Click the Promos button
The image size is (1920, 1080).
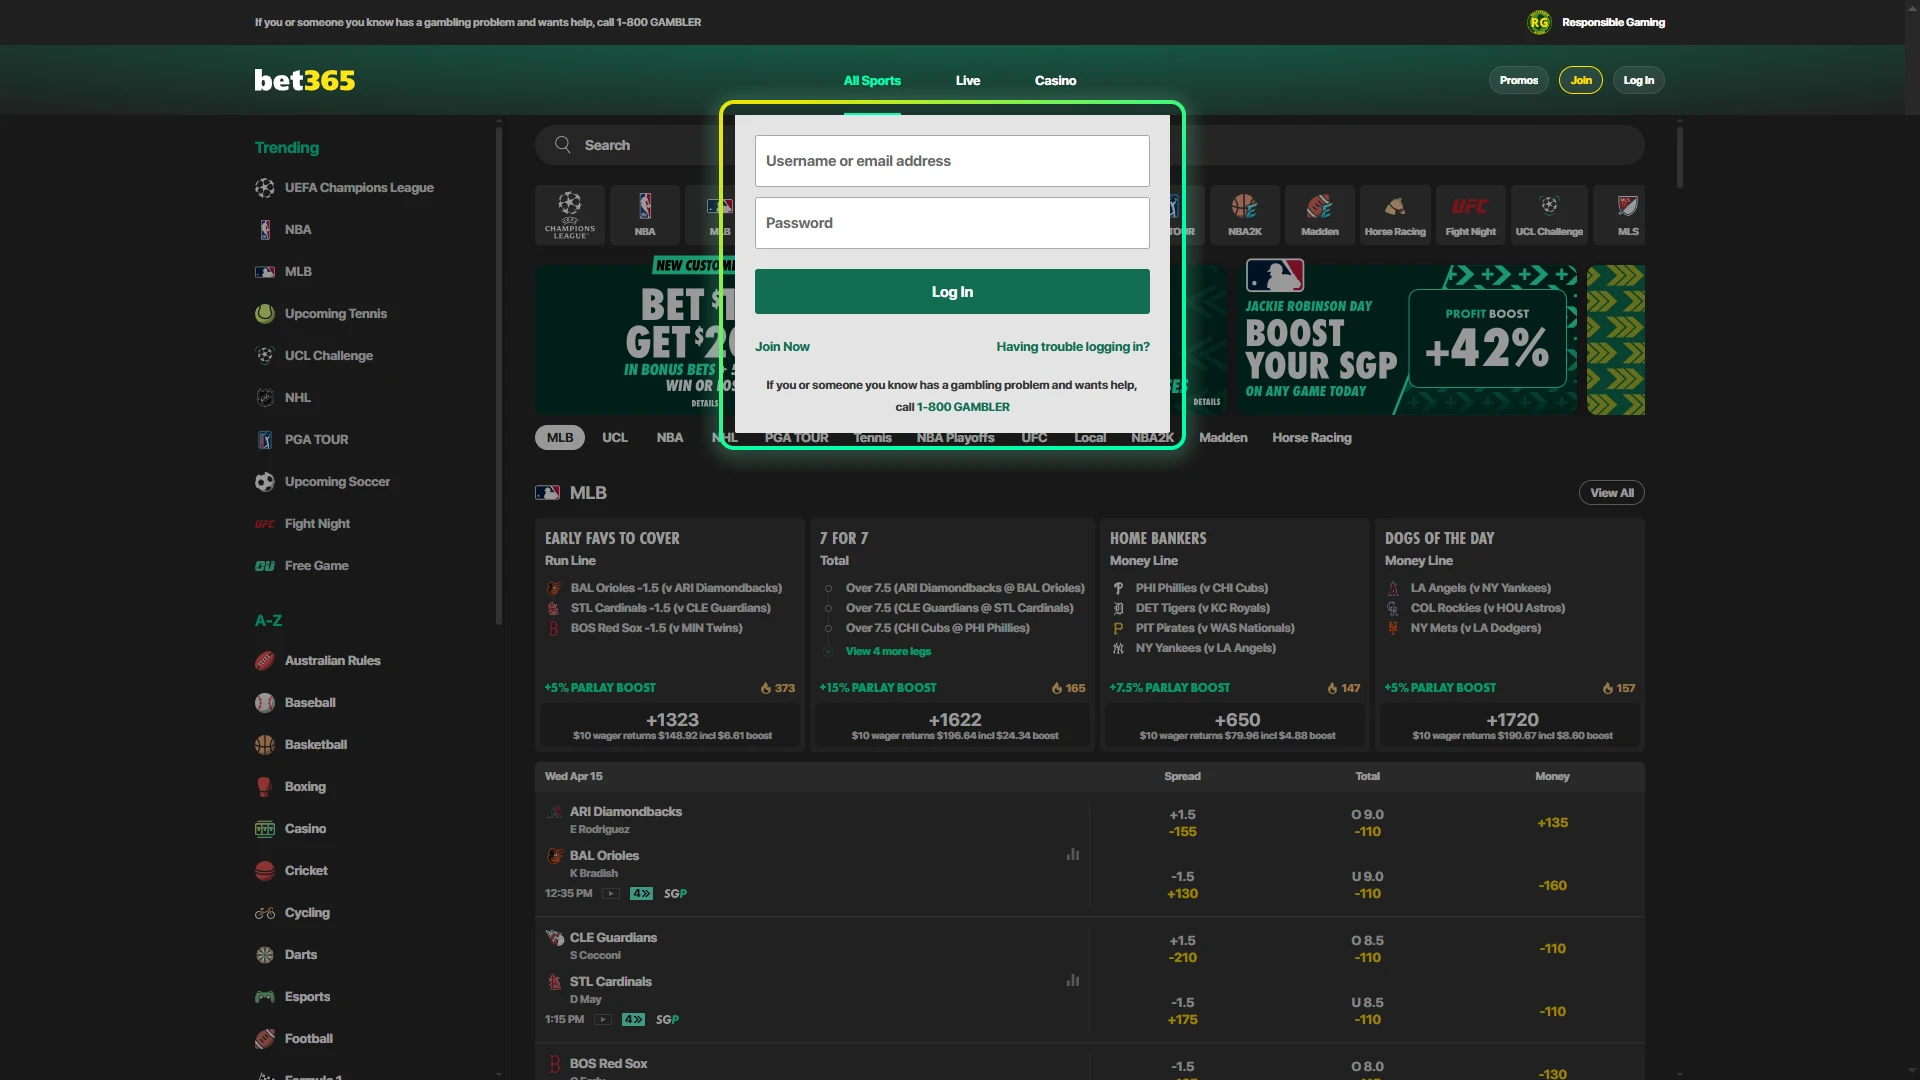(x=1519, y=80)
